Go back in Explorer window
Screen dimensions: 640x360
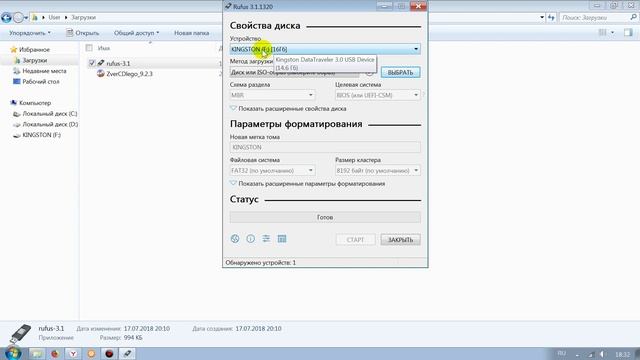6,18
